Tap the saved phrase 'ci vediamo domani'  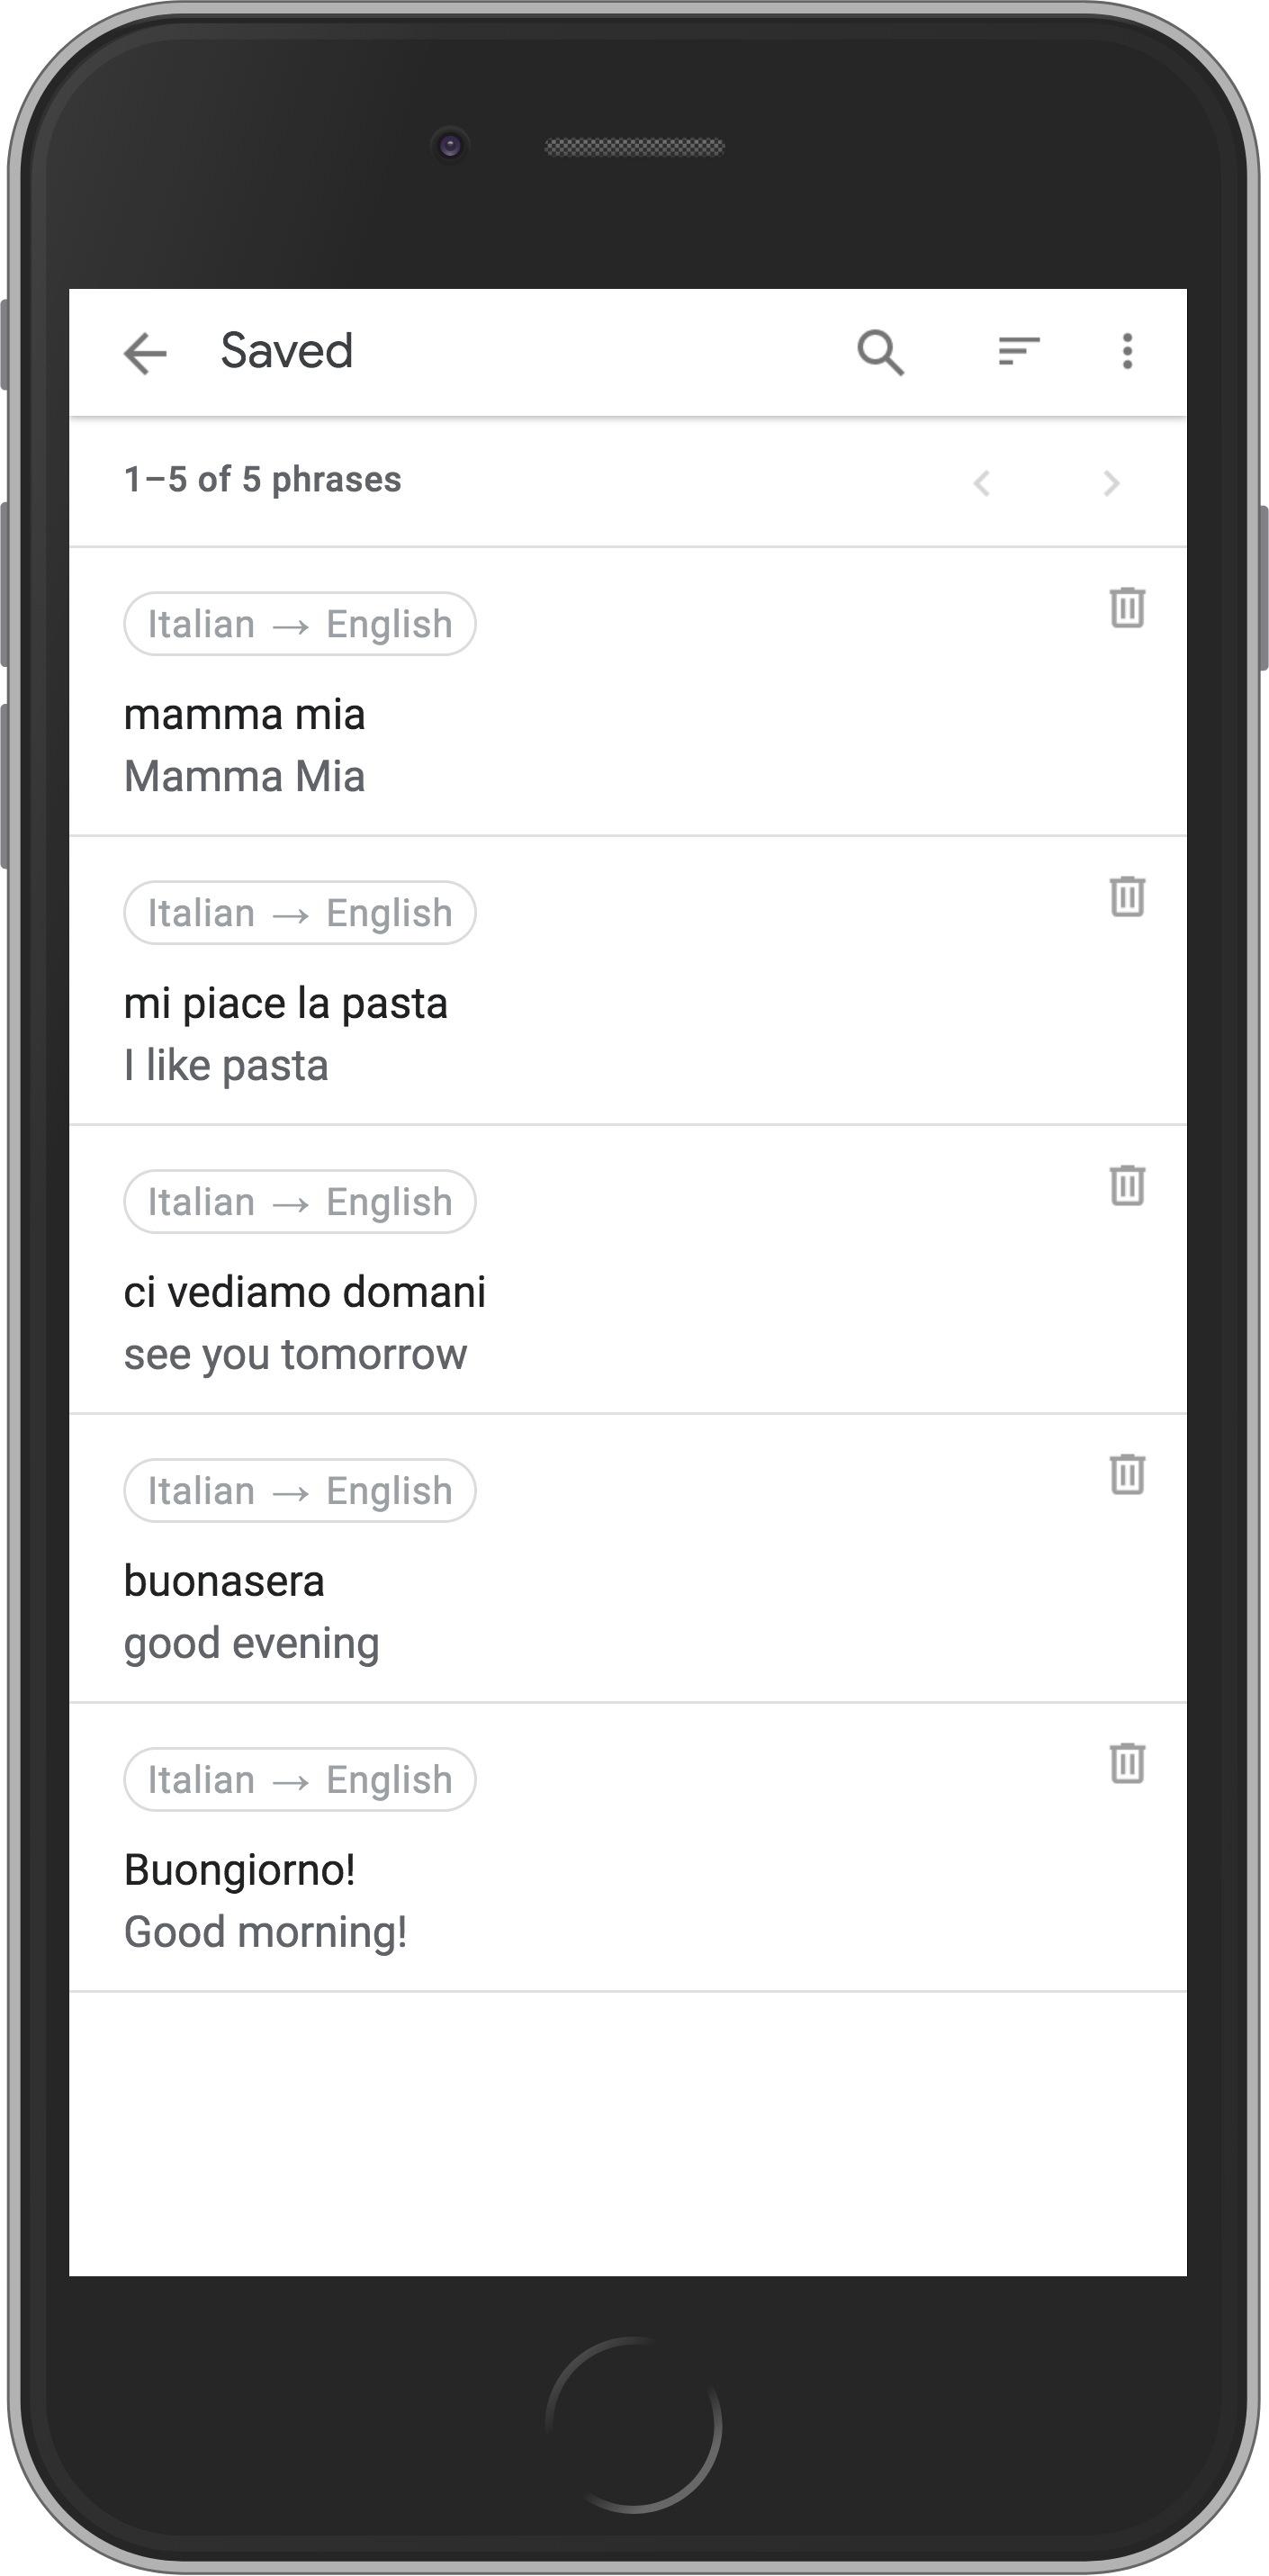point(305,1291)
